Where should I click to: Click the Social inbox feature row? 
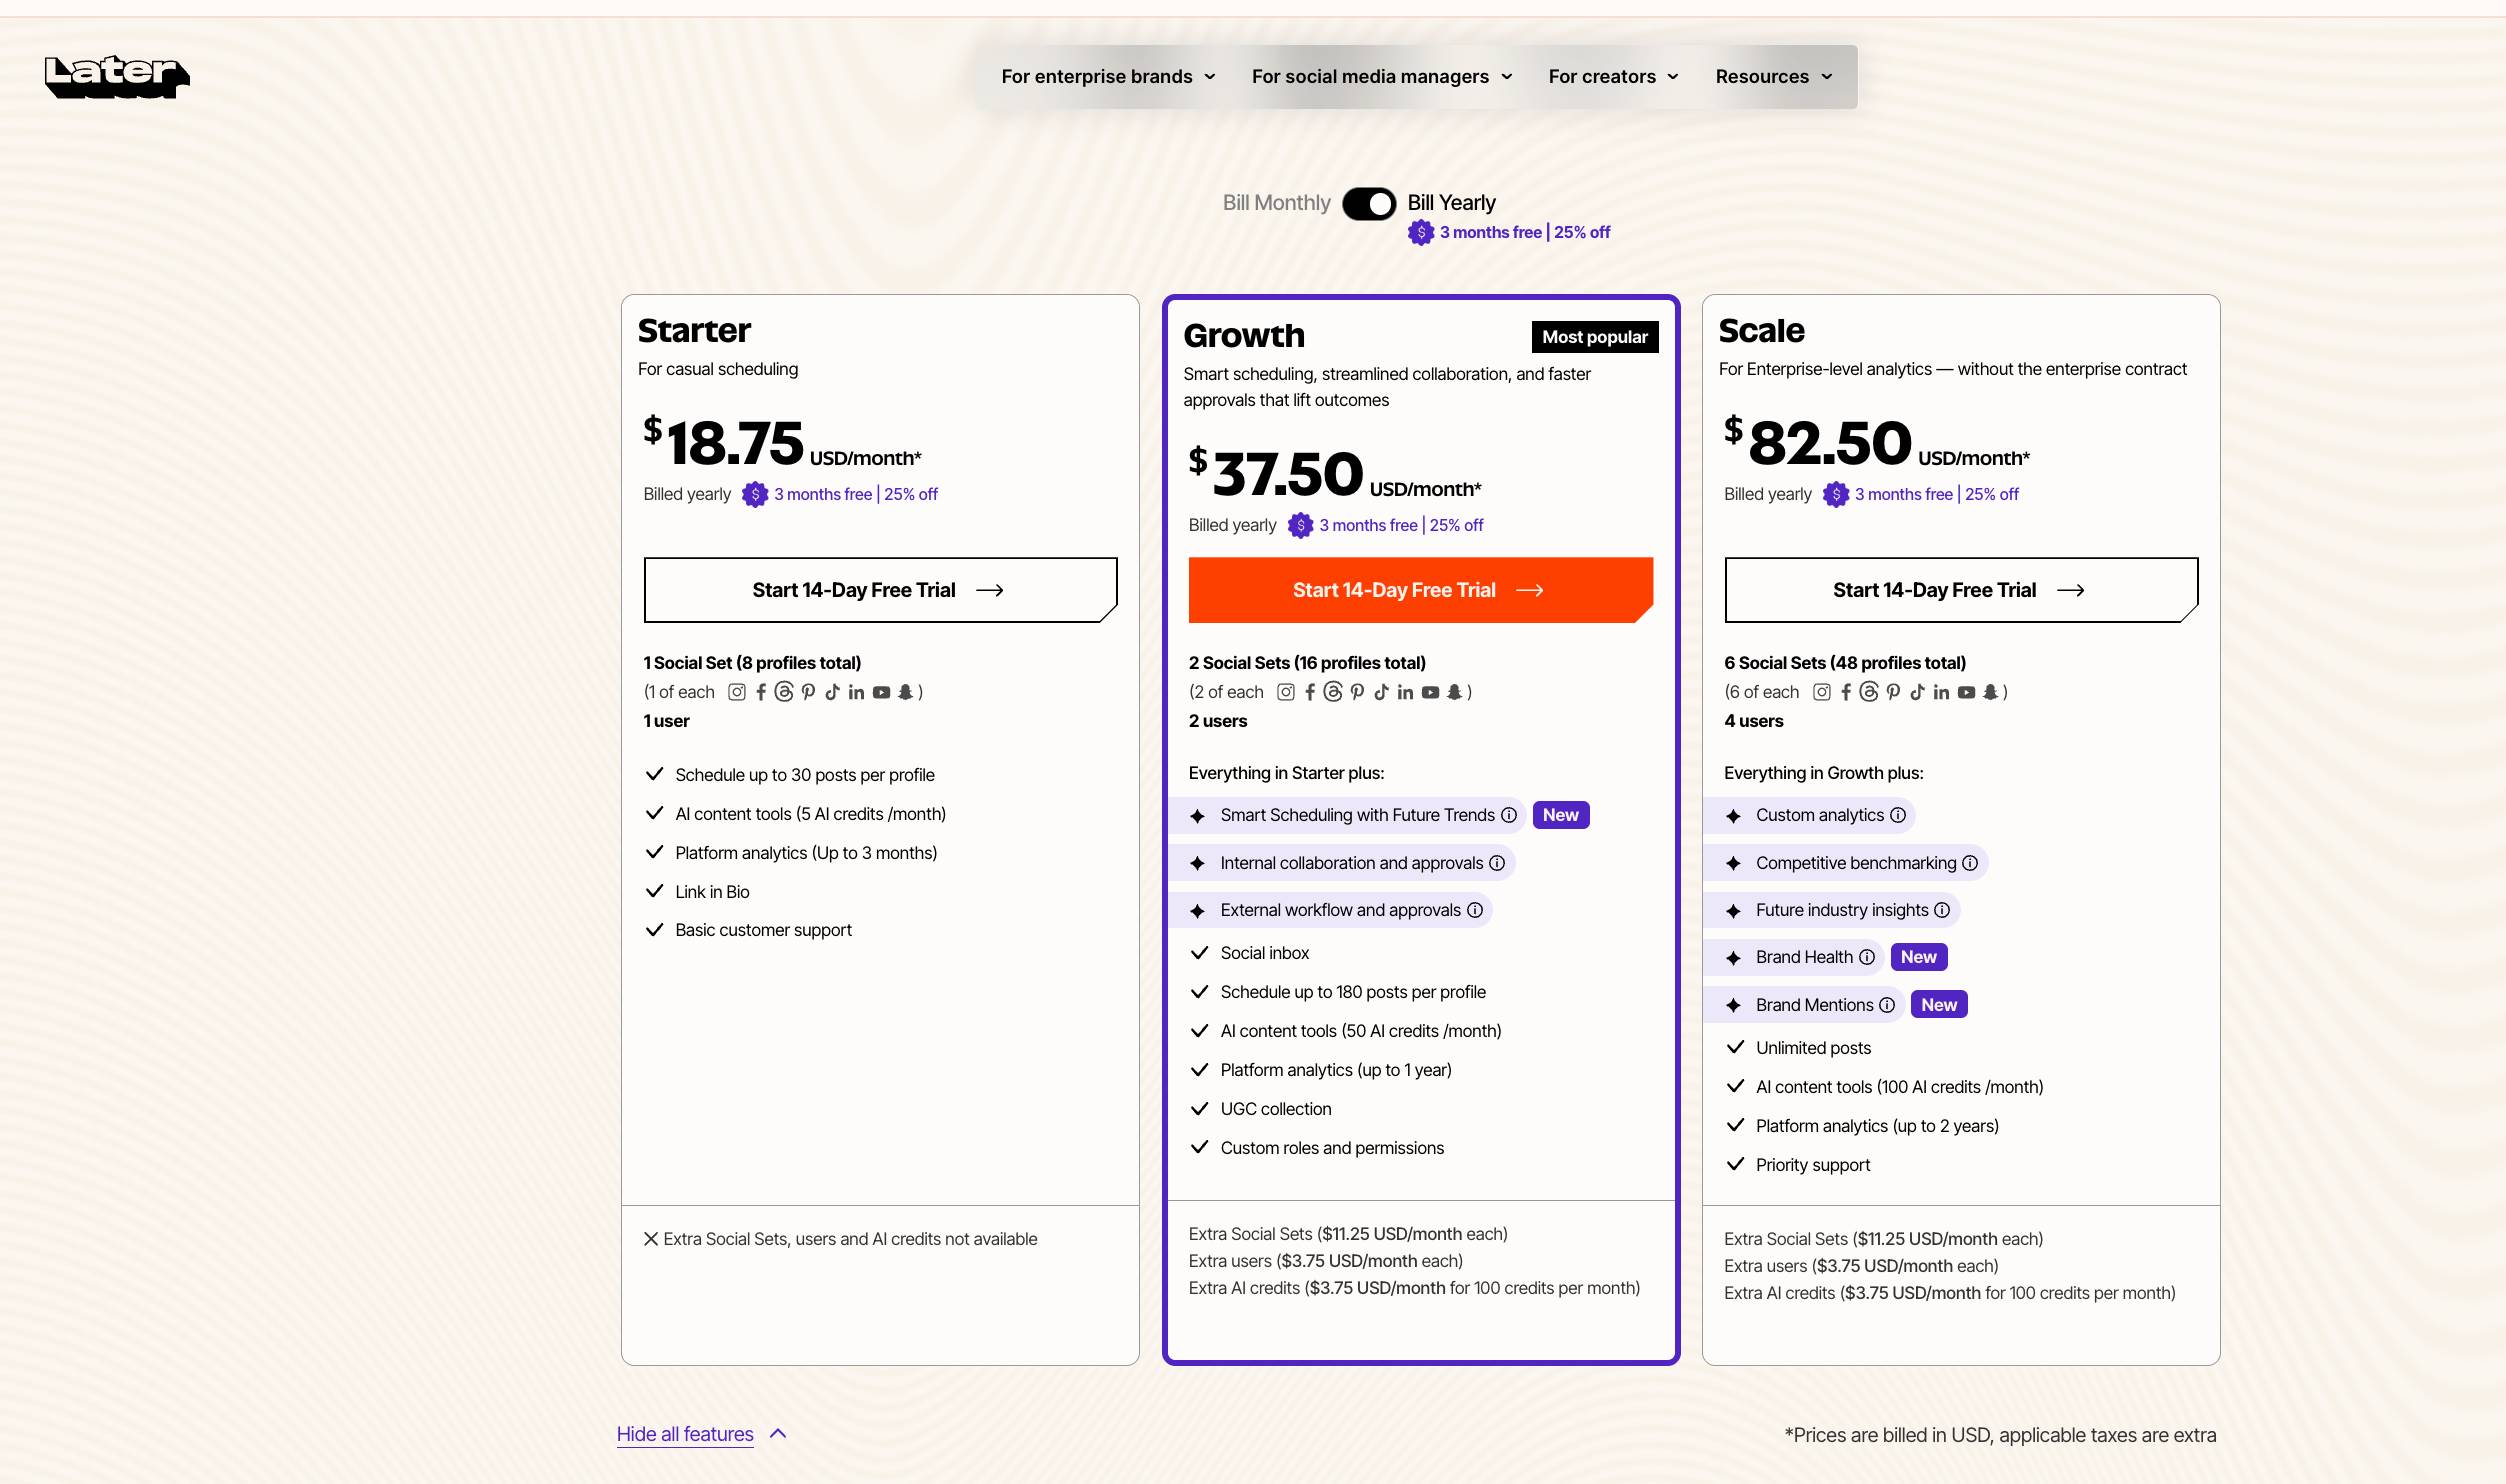(x=1250, y=953)
